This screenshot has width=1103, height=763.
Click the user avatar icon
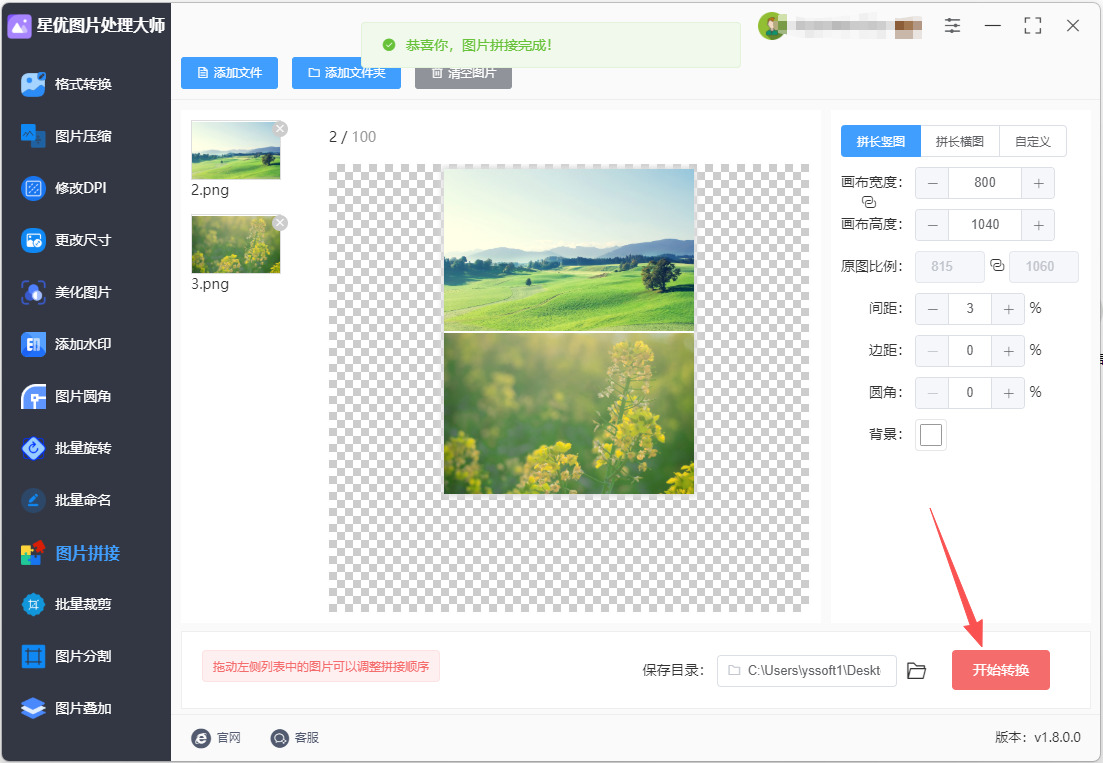point(771,26)
